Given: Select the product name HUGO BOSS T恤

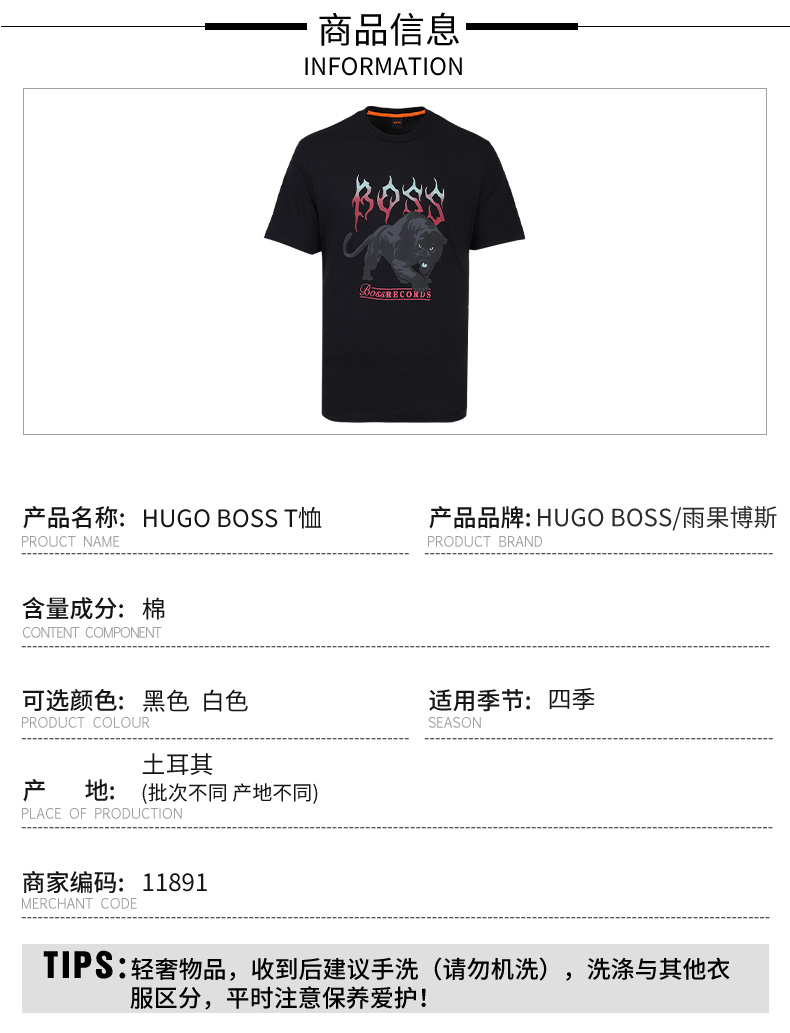Looking at the screenshot, I should click(232, 518).
